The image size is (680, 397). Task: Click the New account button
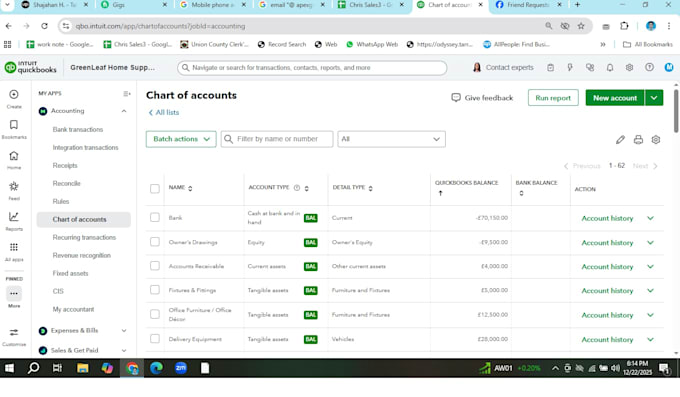pos(615,98)
